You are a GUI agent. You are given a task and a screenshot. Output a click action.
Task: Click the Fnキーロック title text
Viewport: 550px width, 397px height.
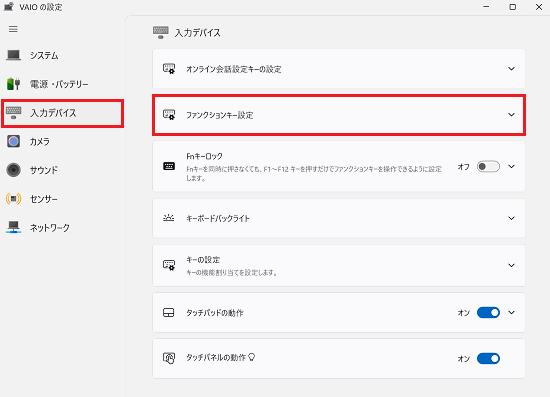tap(204, 156)
